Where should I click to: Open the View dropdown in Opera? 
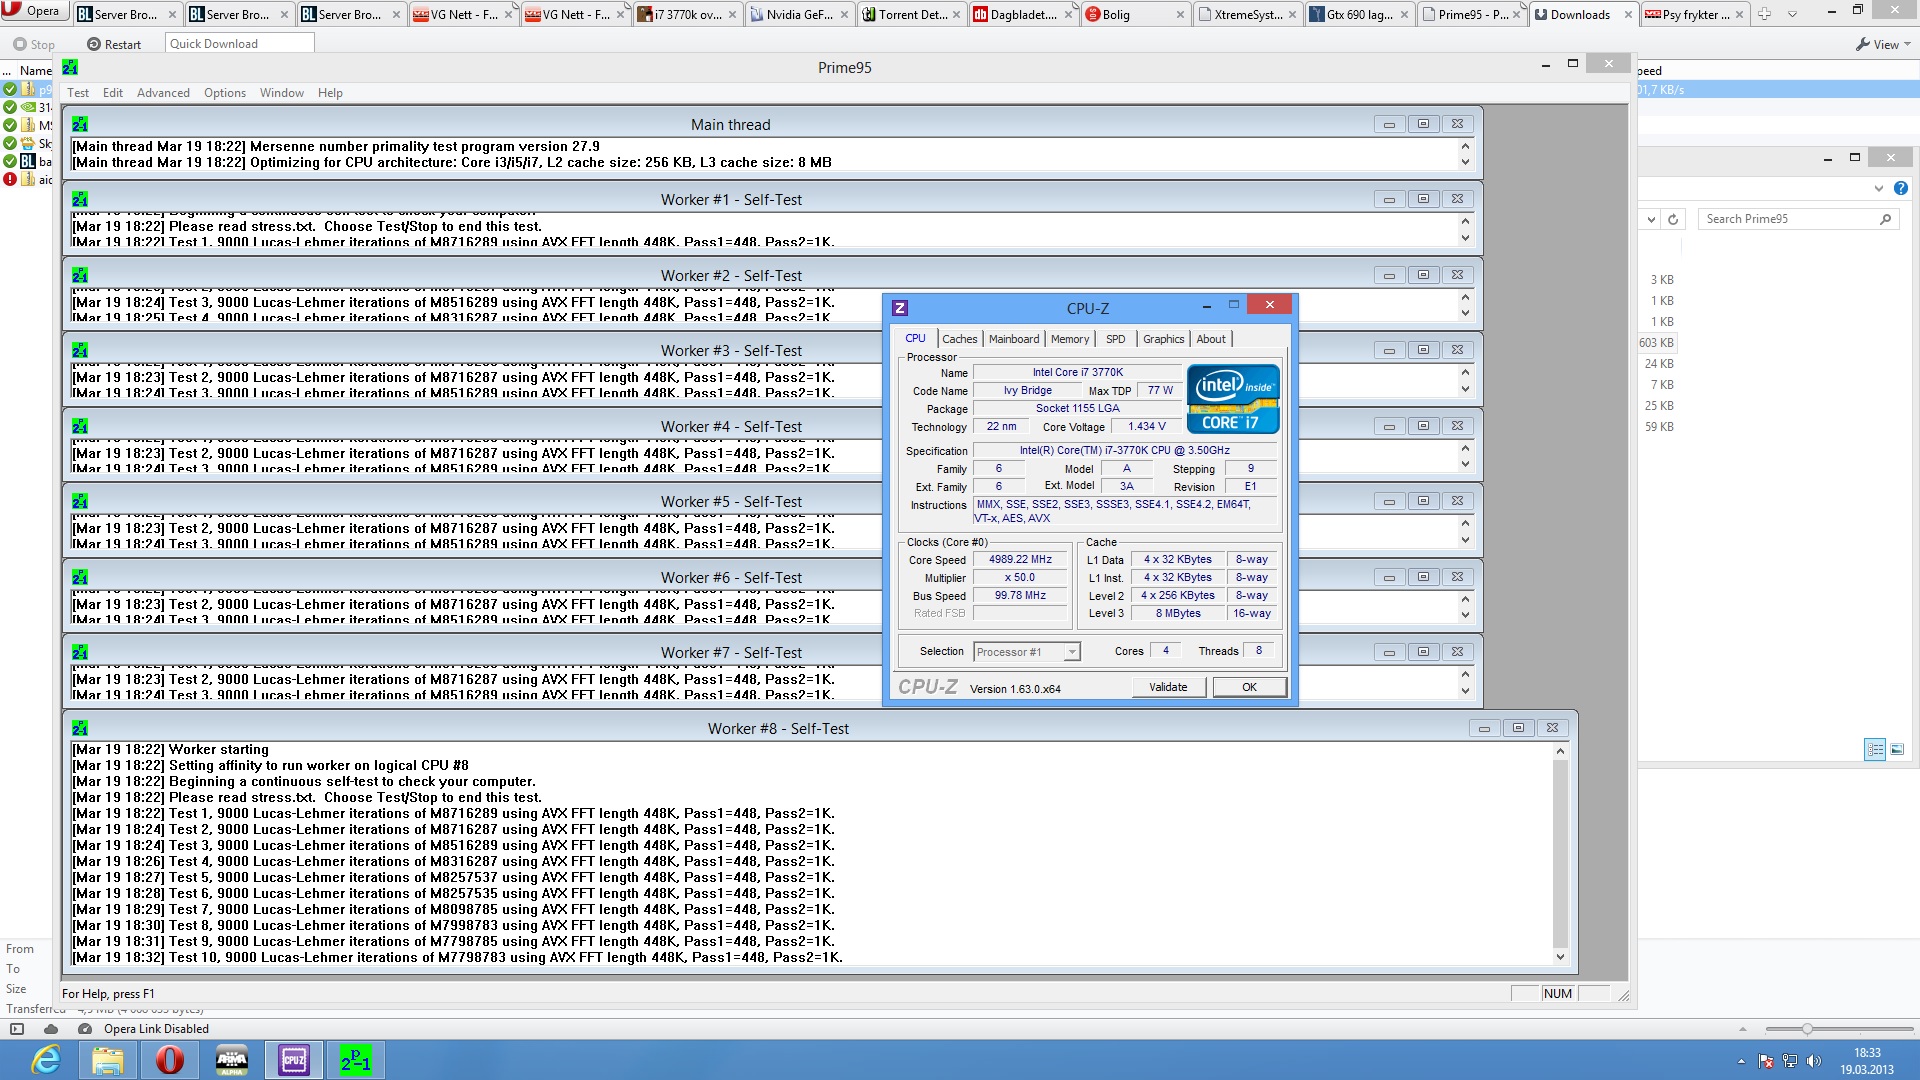1882,44
